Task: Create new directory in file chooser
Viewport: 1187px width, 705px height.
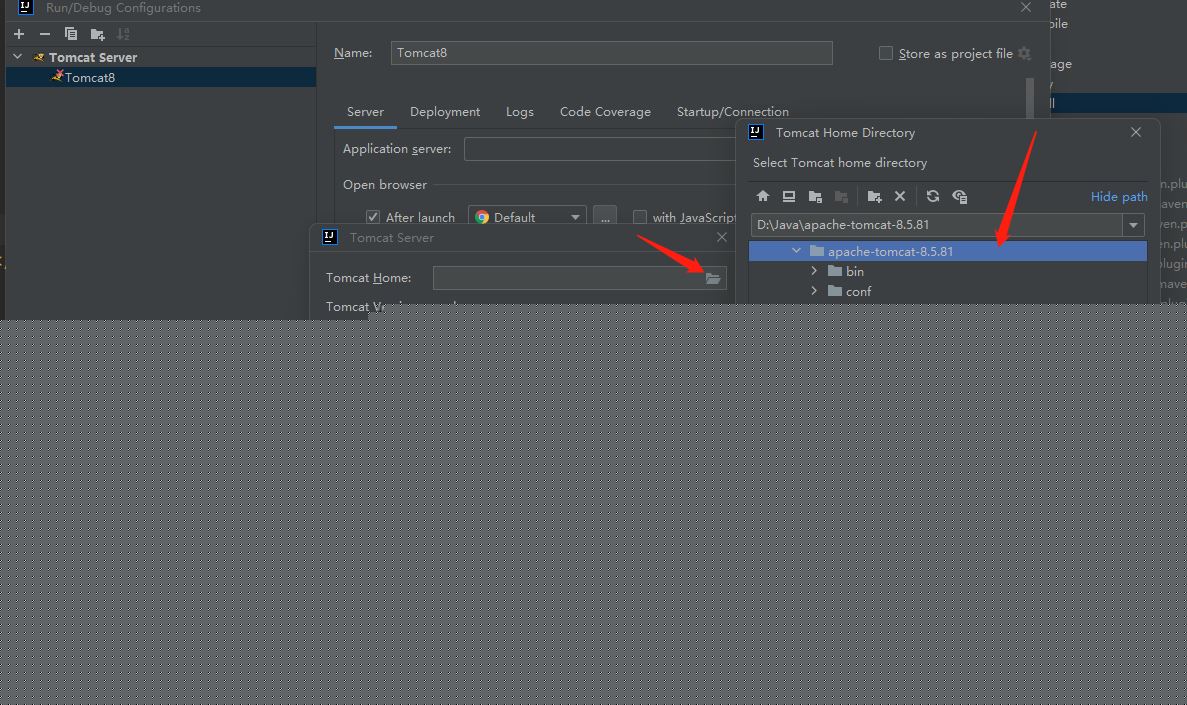Action: [x=874, y=196]
